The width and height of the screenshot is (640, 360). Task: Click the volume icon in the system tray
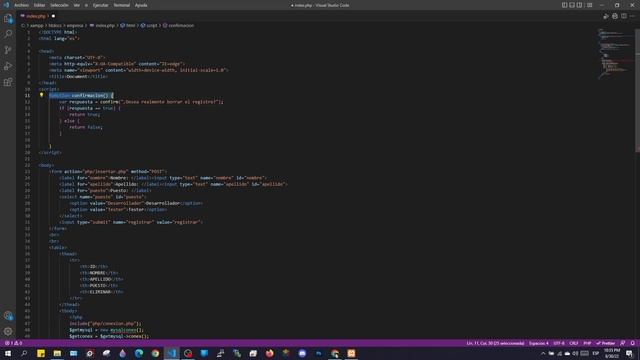click(576, 353)
